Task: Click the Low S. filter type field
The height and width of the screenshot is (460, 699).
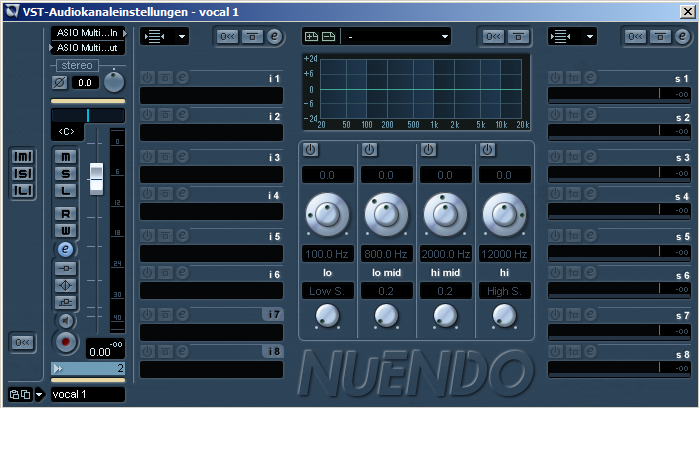Action: click(x=328, y=291)
